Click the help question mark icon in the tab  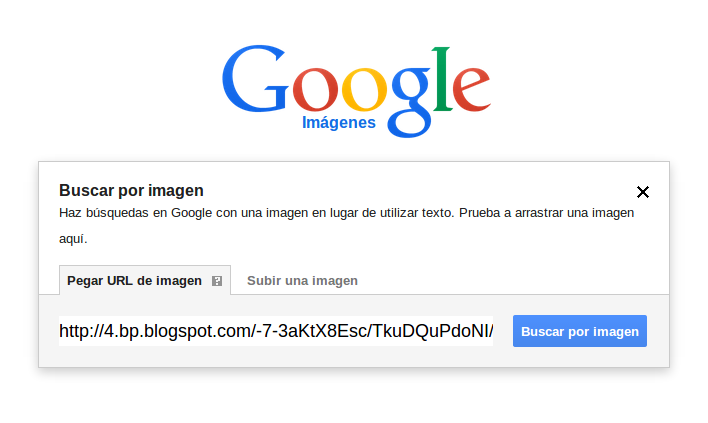pyautogui.click(x=217, y=281)
